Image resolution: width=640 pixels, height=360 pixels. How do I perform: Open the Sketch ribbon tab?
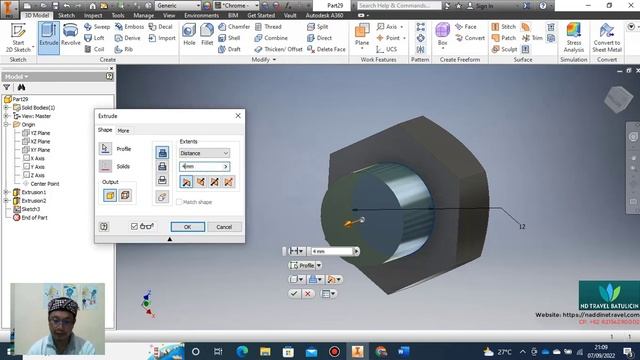(66, 16)
